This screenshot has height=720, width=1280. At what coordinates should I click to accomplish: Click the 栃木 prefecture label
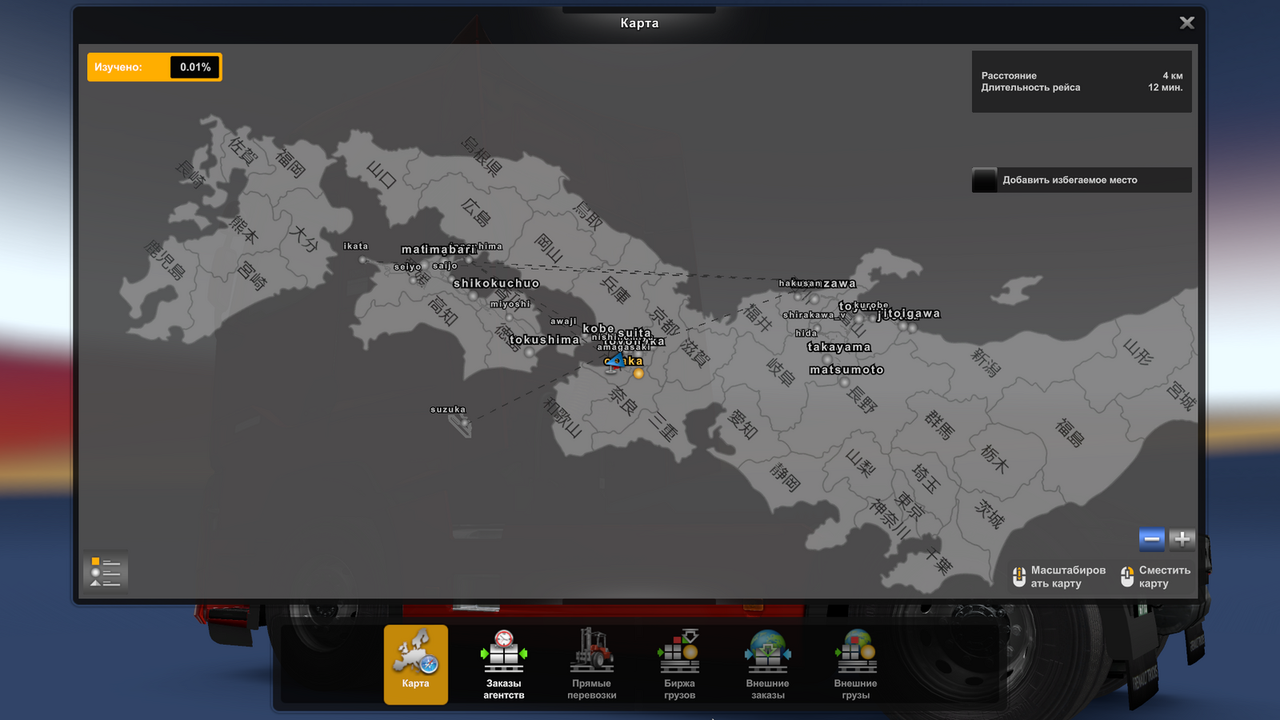pos(995,458)
